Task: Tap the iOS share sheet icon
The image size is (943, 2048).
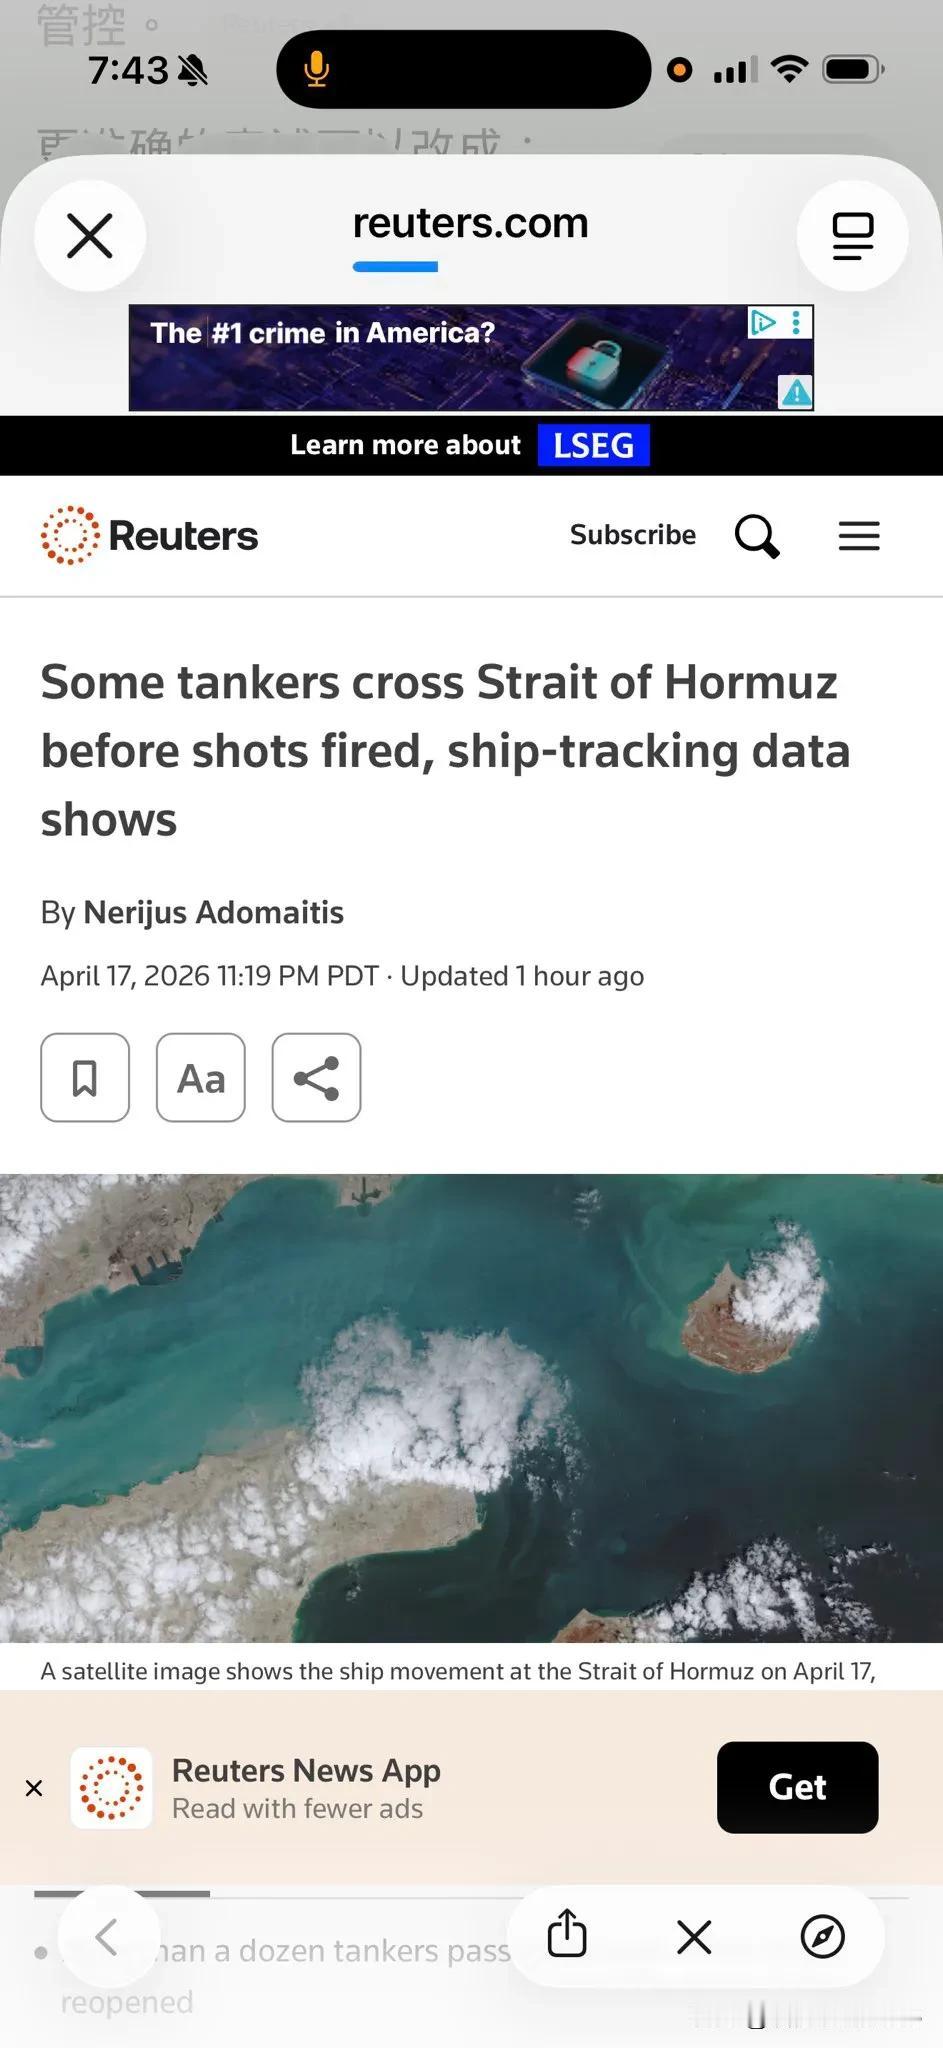Action: 567,1935
